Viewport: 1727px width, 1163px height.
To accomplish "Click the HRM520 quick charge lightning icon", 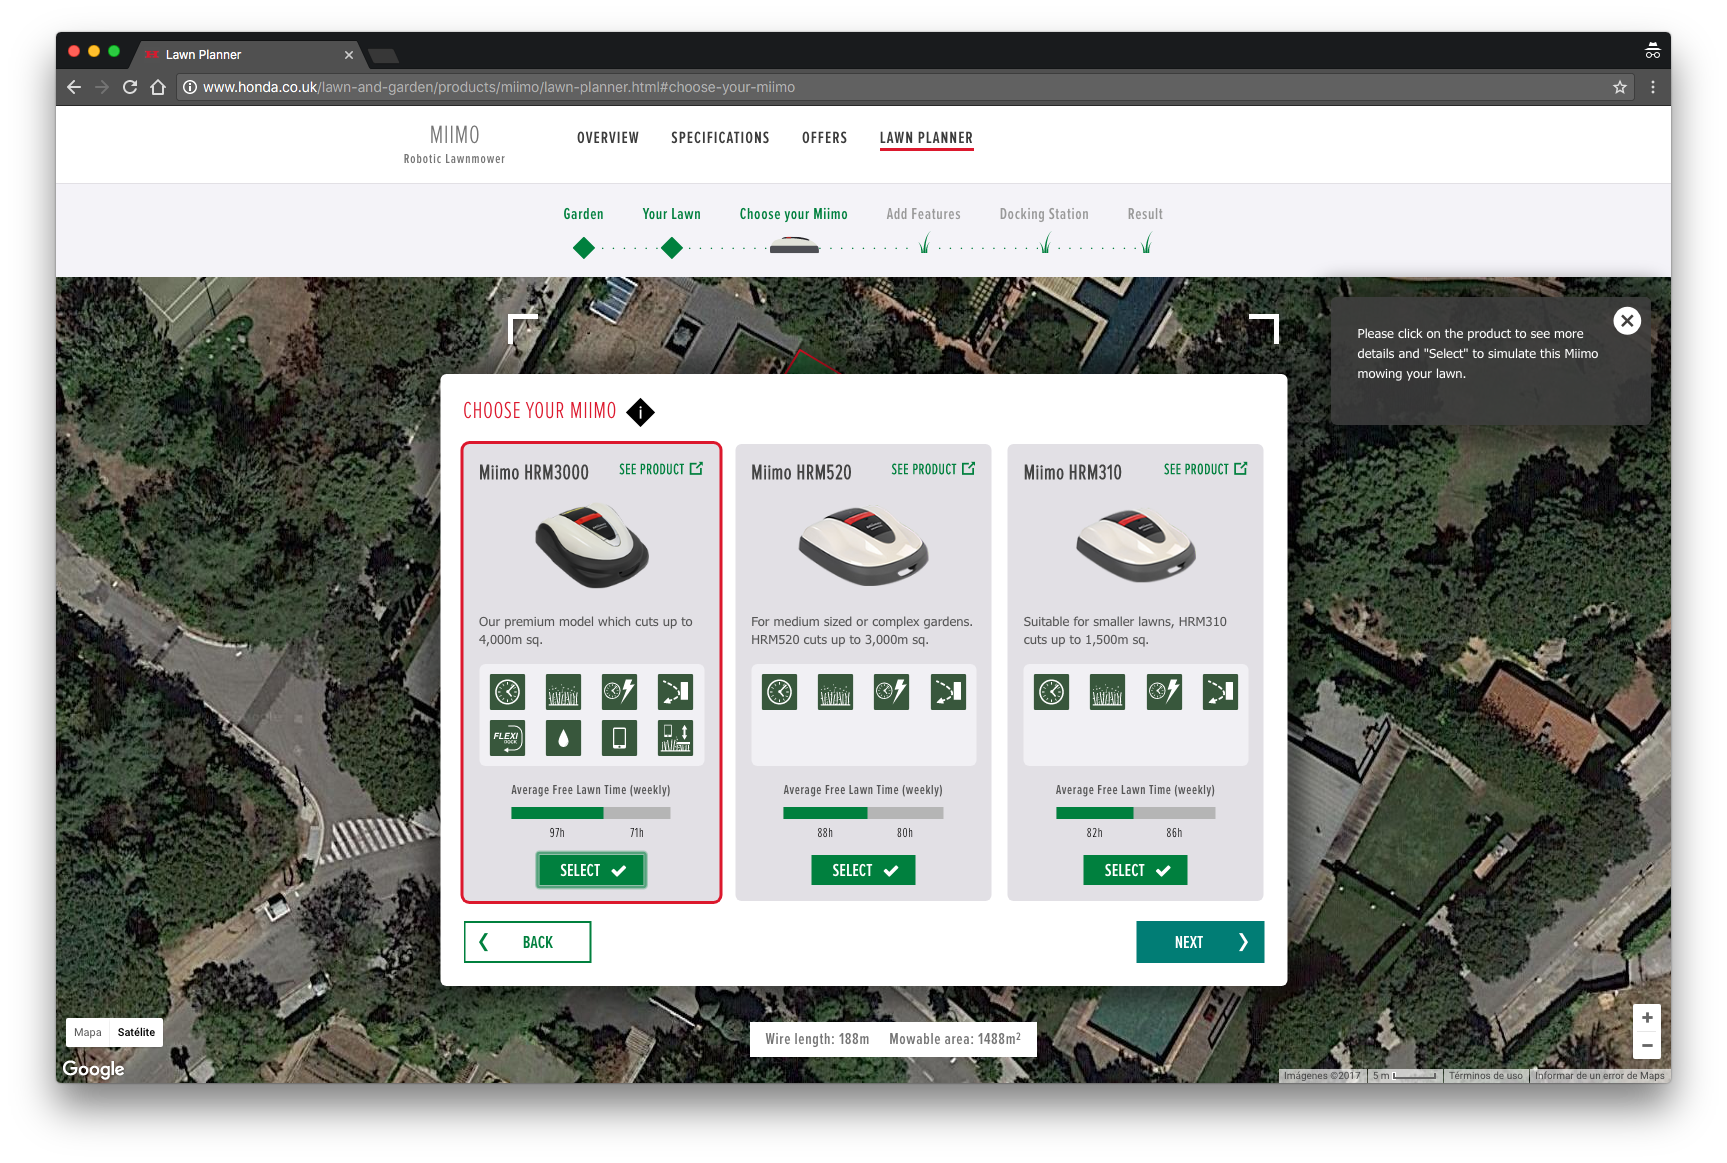I will click(x=891, y=692).
